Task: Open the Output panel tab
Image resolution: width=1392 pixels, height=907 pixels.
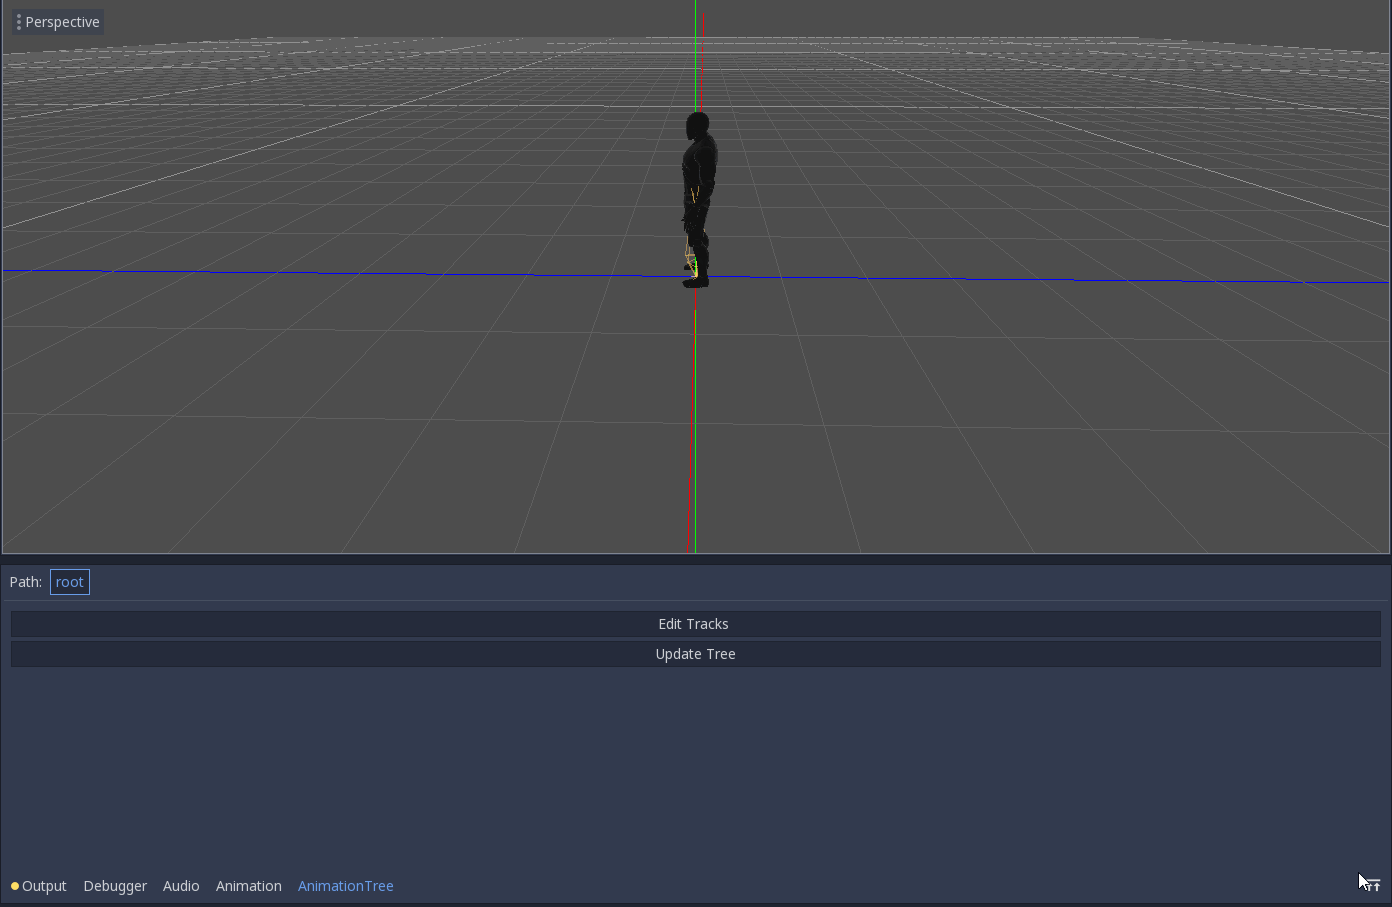Action: 38,886
